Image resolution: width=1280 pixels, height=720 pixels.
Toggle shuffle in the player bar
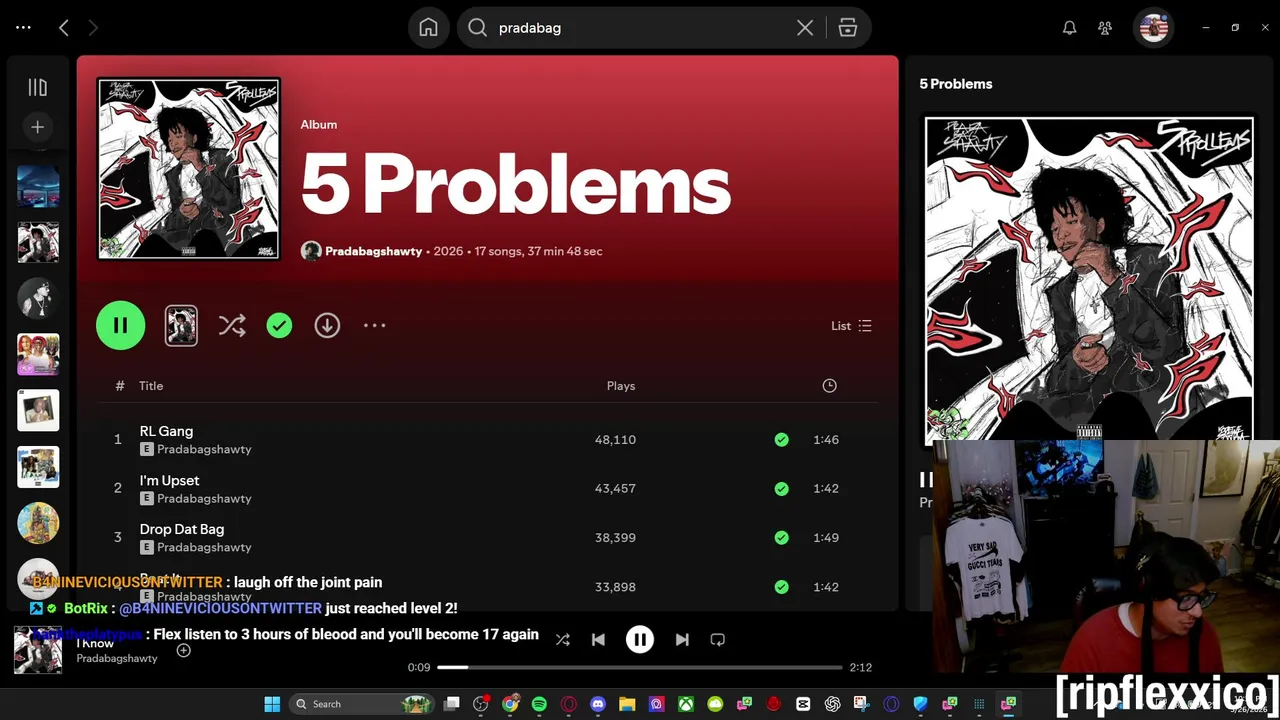tap(562, 640)
